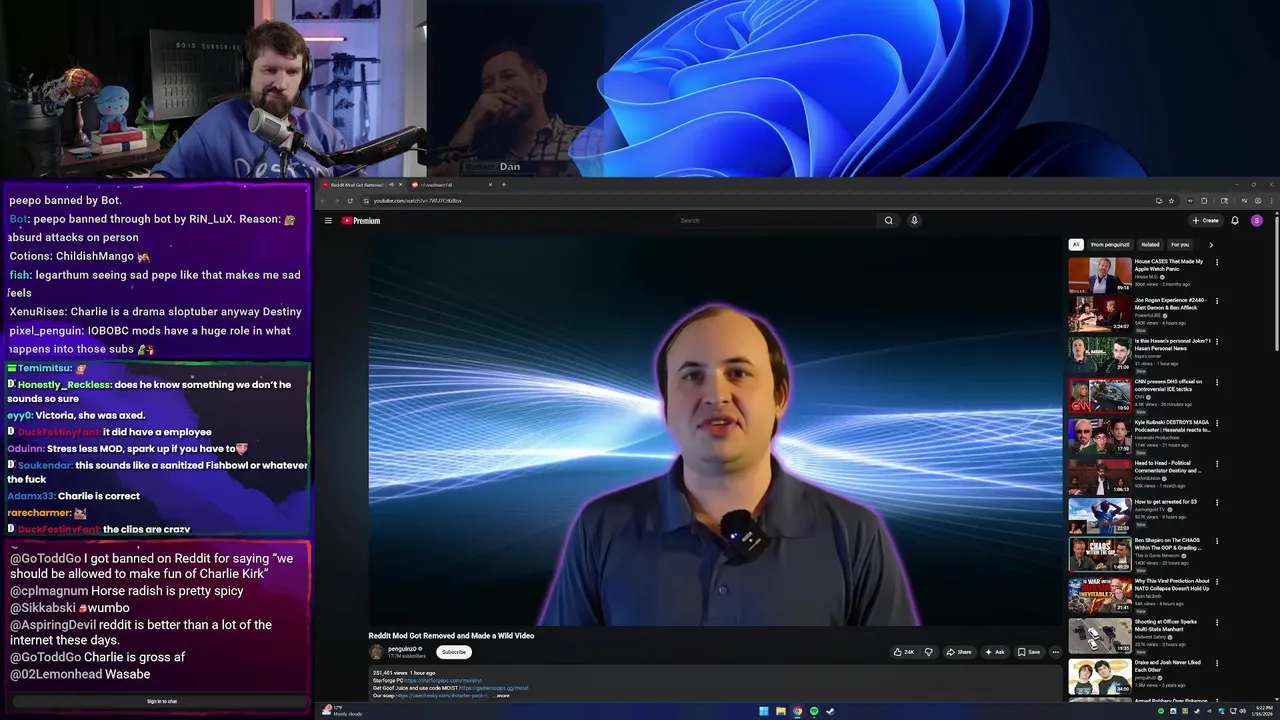Open House CASES Apple Watch Panic video

tap(1100, 275)
